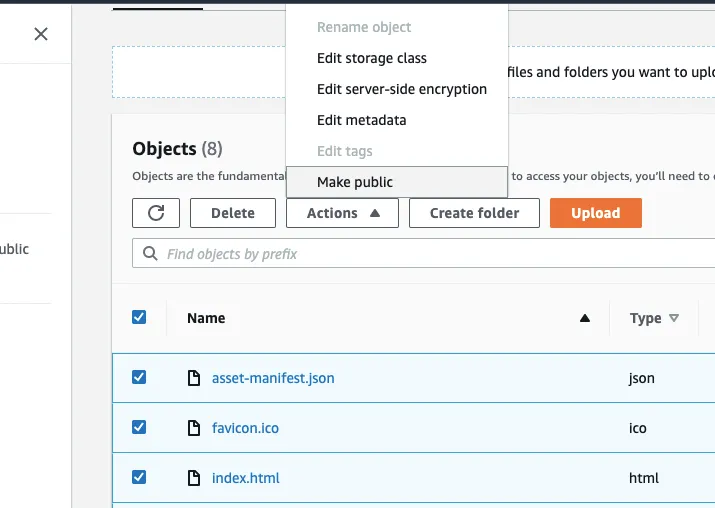Open Edit metadata from the menu
Image resolution: width=715 pixels, height=508 pixels.
click(x=362, y=120)
